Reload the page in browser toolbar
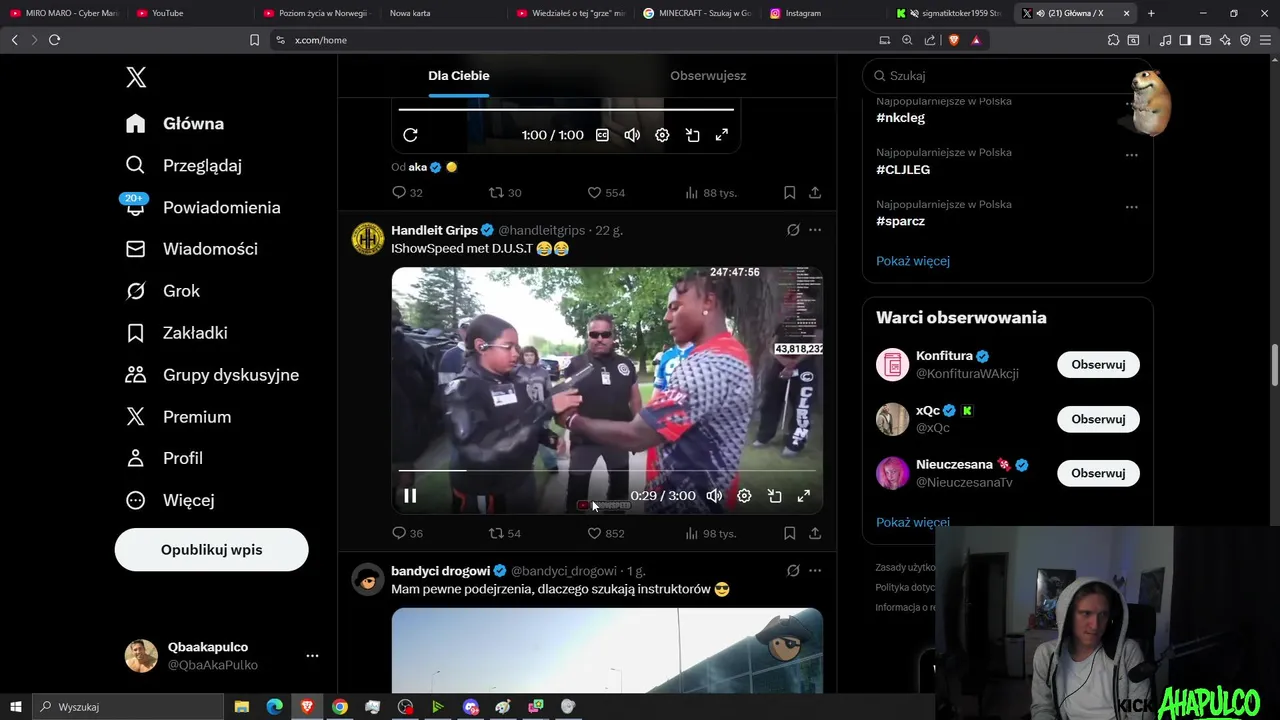1280x720 pixels. coord(54,40)
